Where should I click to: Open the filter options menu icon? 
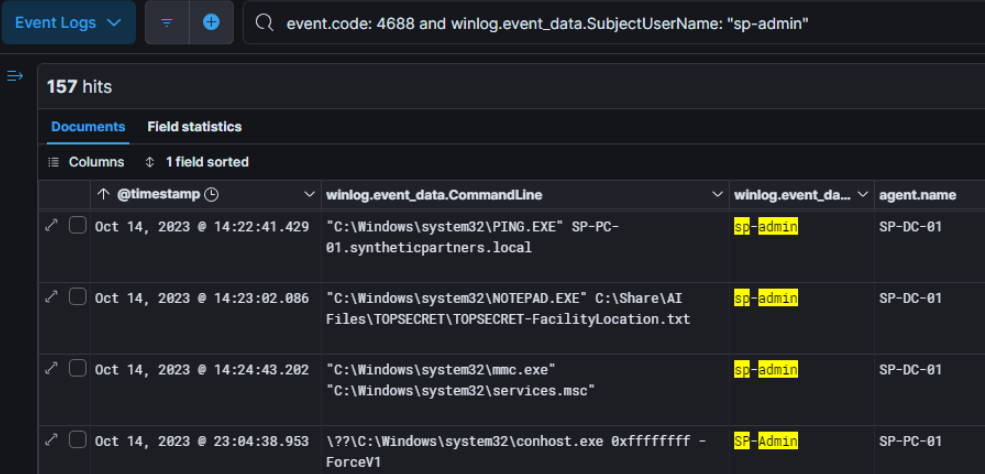tap(167, 23)
